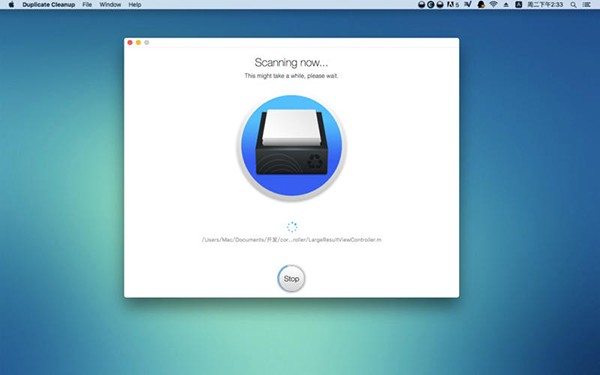Open the File menu
The width and height of the screenshot is (600, 375).
click(87, 5)
